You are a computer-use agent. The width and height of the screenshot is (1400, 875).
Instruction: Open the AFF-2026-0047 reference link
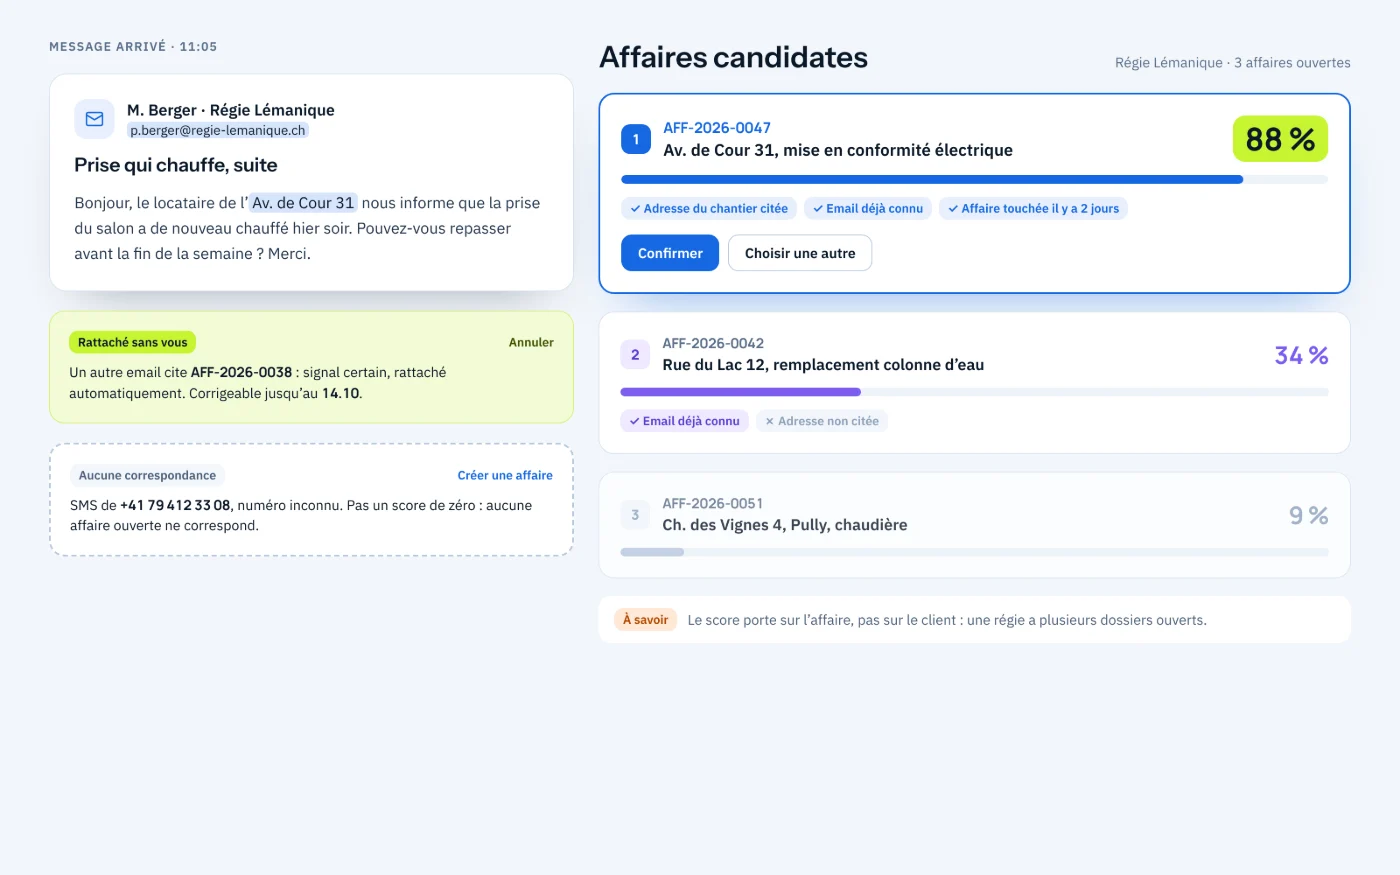[x=717, y=128]
